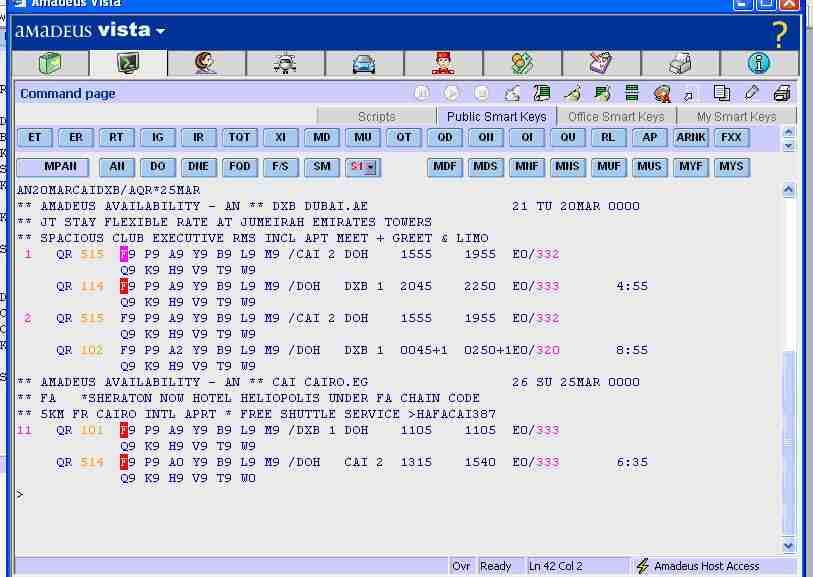Select line number 11 QR 101

24,430
